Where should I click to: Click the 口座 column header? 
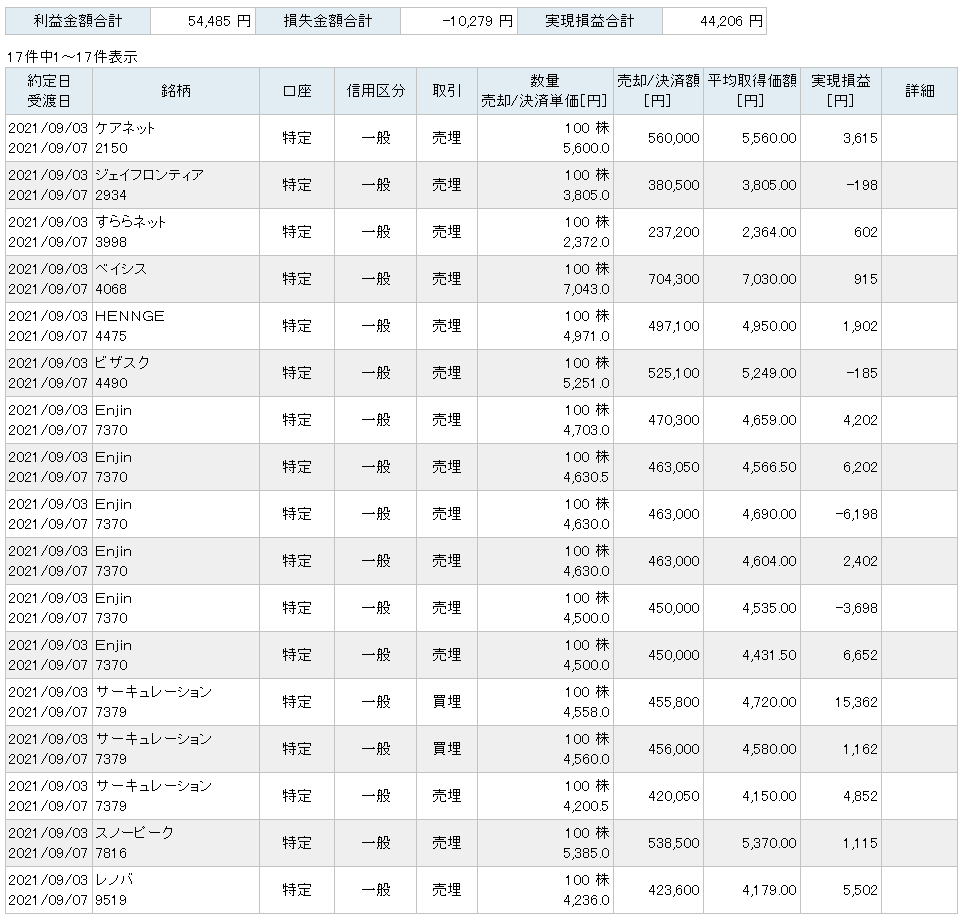point(297,91)
